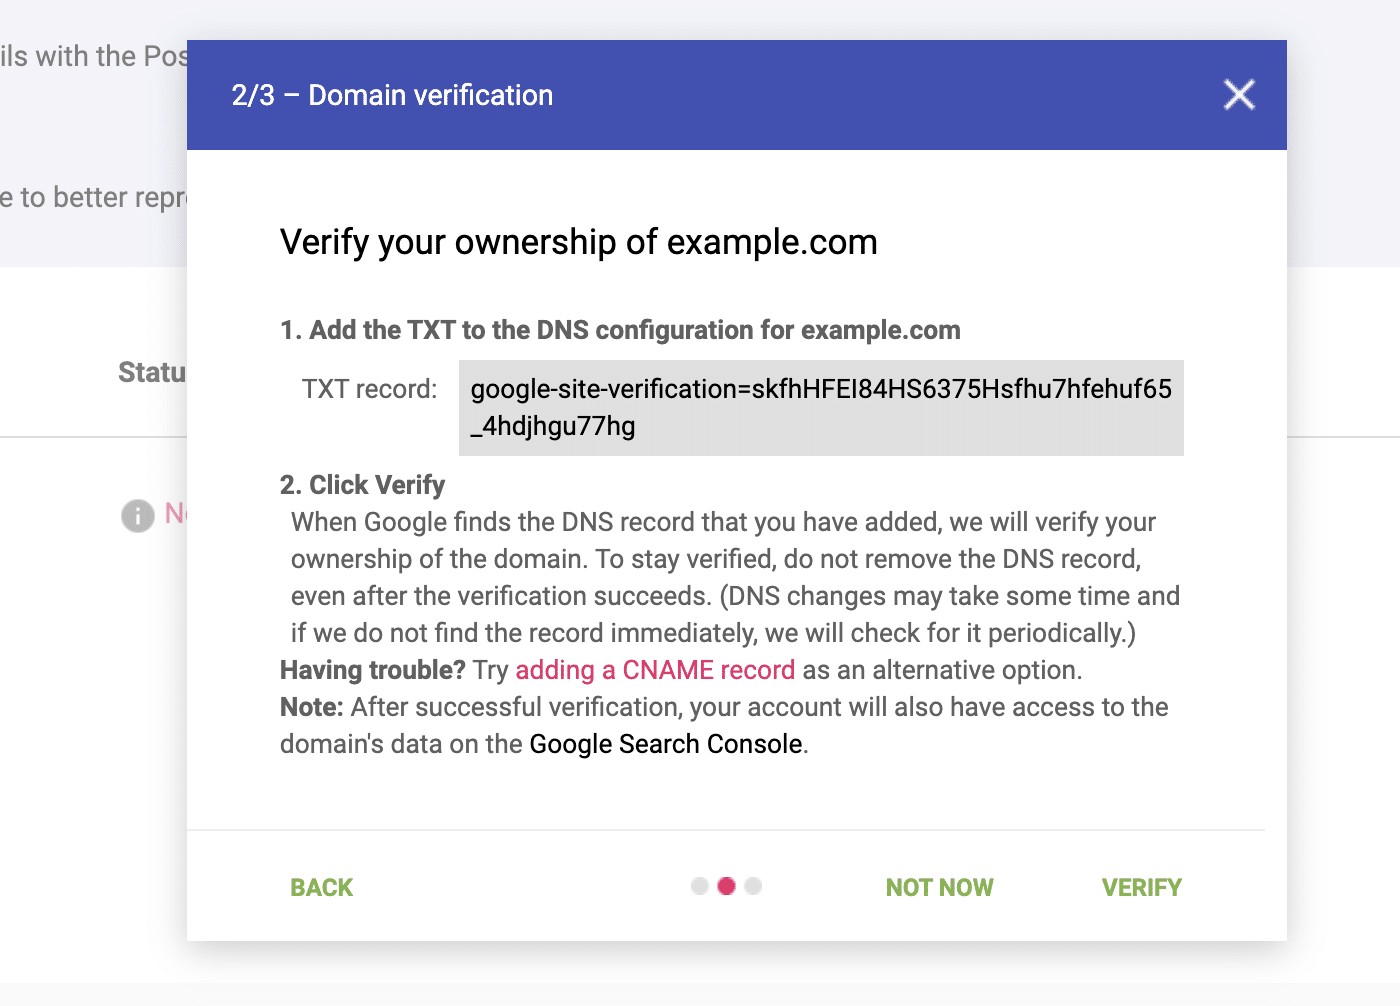Screen dimensions: 1400x1006
Task: Select the first gray step indicator dot
Action: pos(699,886)
